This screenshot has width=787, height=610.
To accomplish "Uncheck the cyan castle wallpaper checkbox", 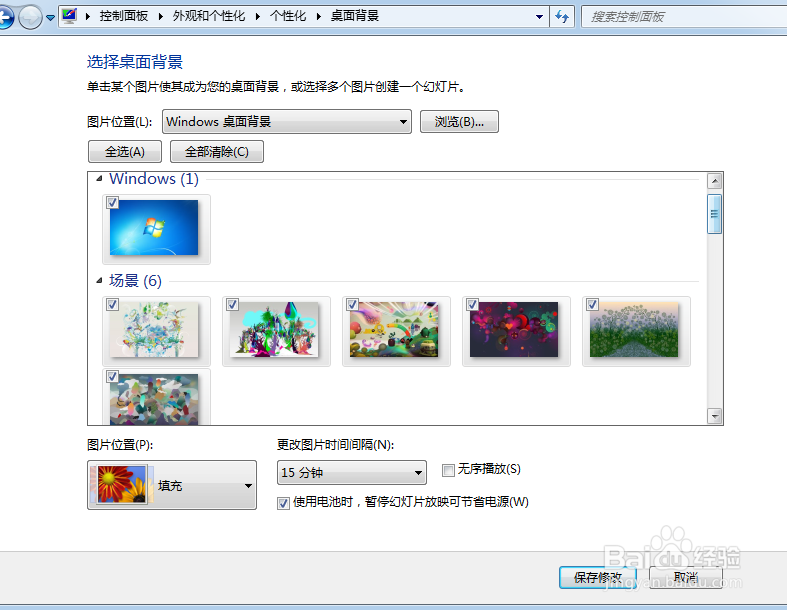I will (x=232, y=304).
